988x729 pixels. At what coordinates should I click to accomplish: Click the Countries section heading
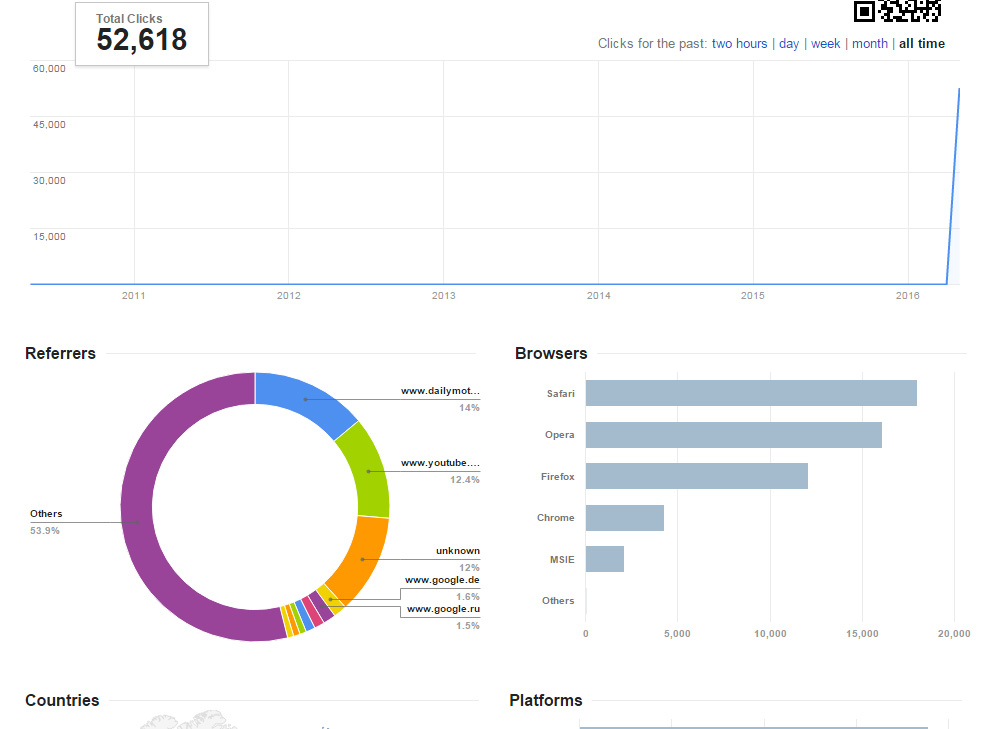[61, 700]
